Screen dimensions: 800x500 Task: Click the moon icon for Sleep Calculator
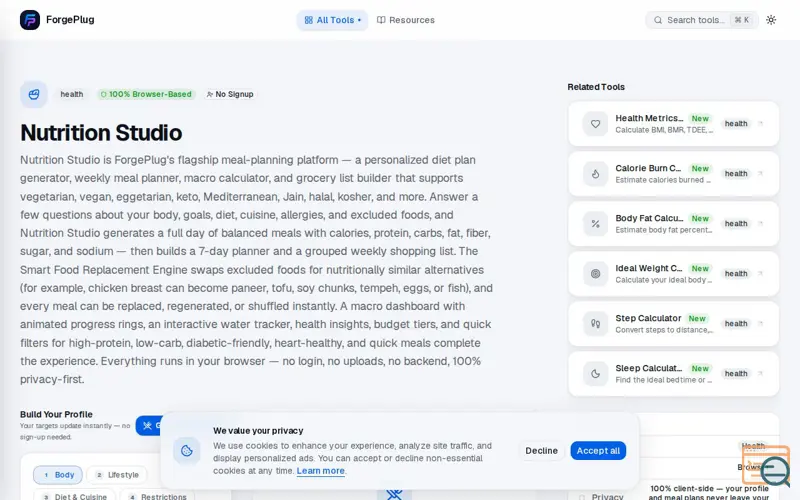tap(595, 374)
